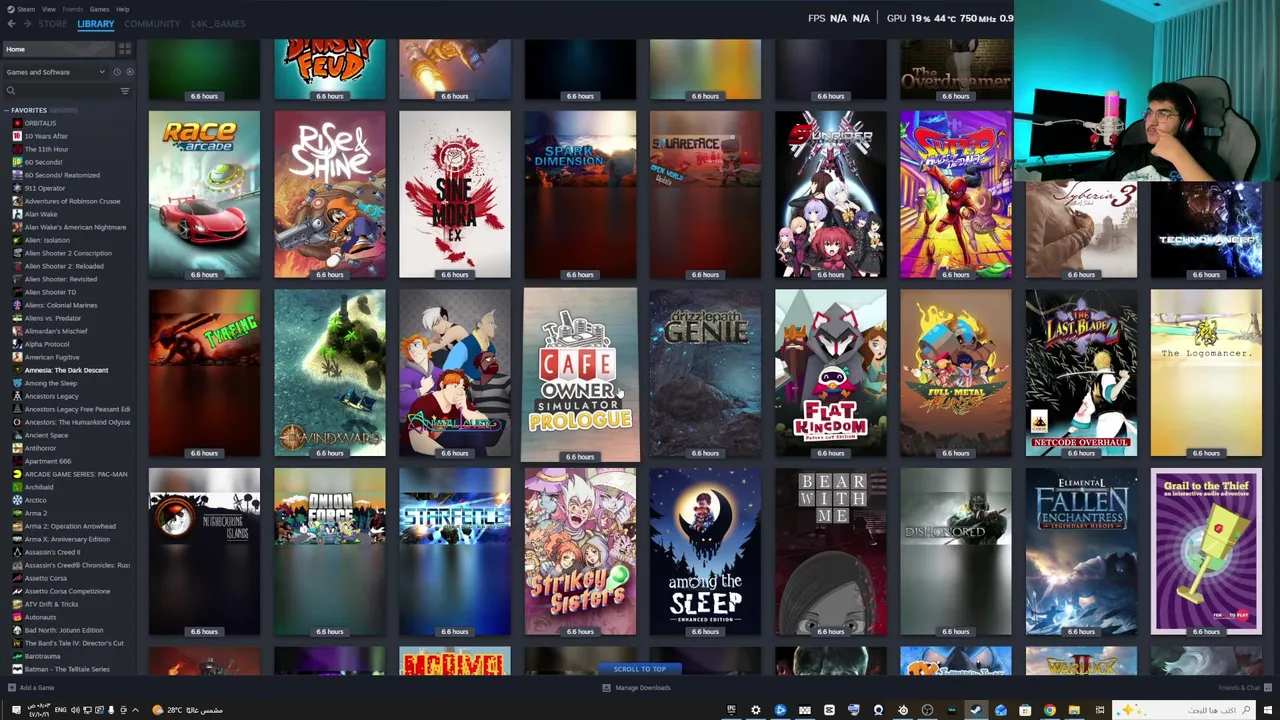Select Amnesia: The Dark Descent in sidebar
The width and height of the screenshot is (1280, 720).
tap(66, 370)
